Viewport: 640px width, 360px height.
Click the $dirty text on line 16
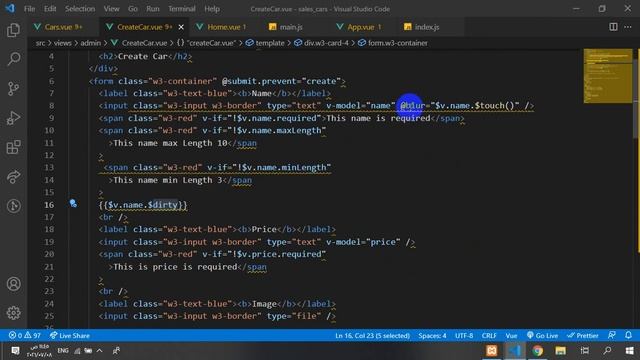(x=163, y=205)
